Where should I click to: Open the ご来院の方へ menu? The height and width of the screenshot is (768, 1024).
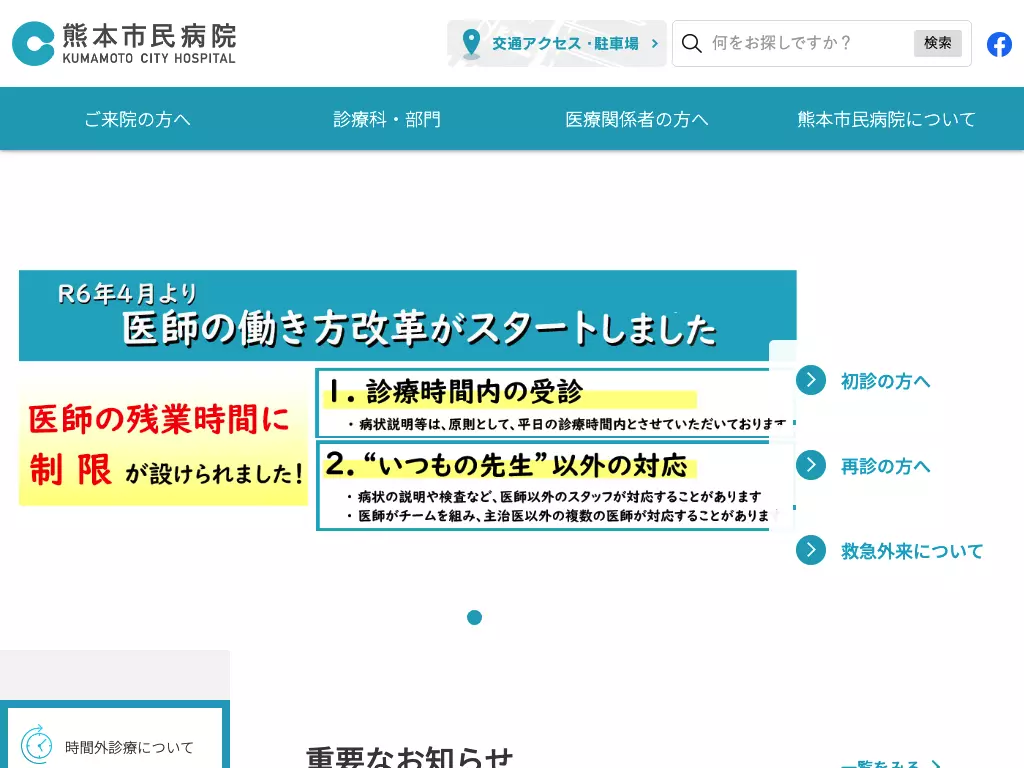(x=137, y=119)
